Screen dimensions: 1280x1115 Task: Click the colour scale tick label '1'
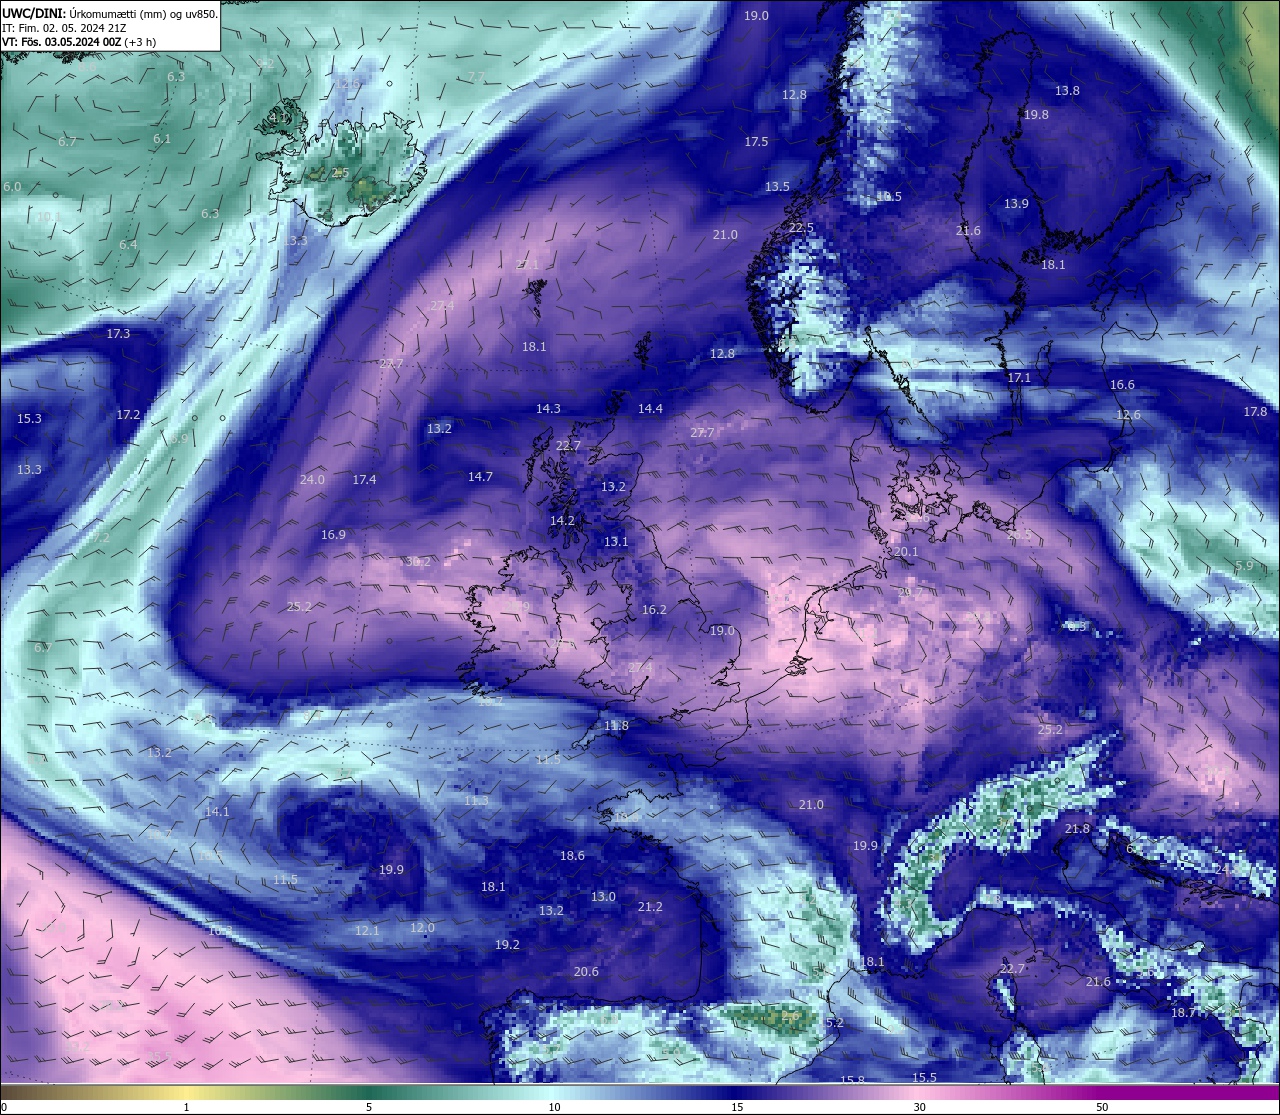[x=187, y=1107]
